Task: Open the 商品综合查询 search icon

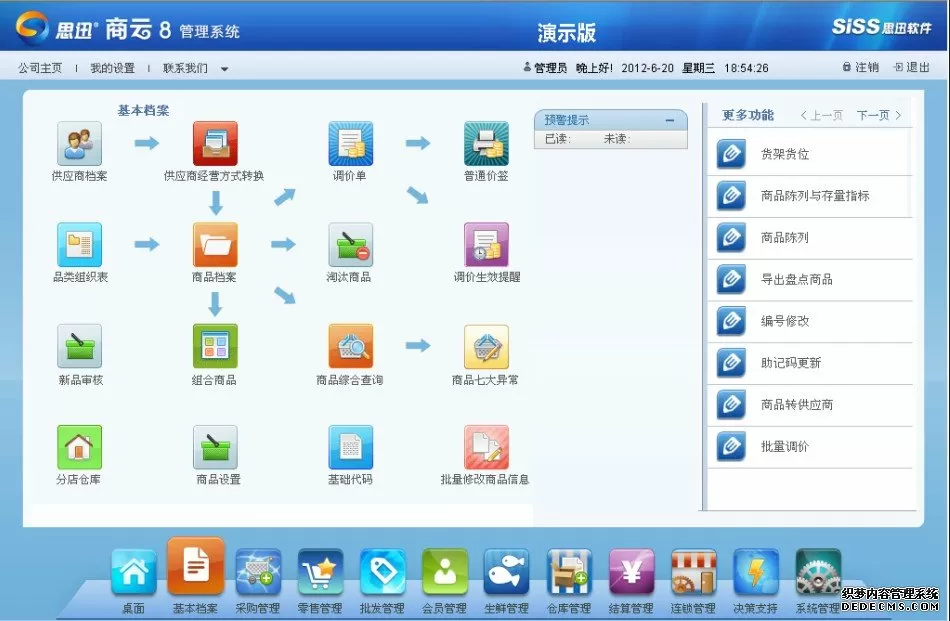Action: pyautogui.click(x=350, y=347)
